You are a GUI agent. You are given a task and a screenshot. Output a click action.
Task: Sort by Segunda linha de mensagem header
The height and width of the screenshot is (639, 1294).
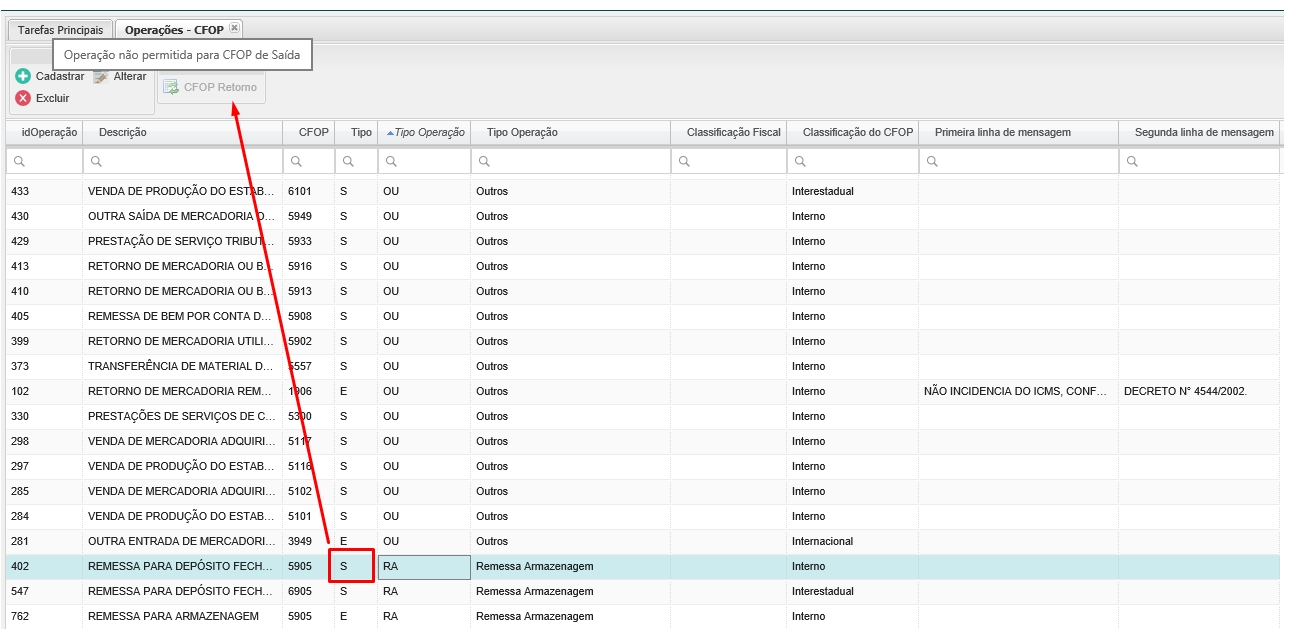point(1200,132)
